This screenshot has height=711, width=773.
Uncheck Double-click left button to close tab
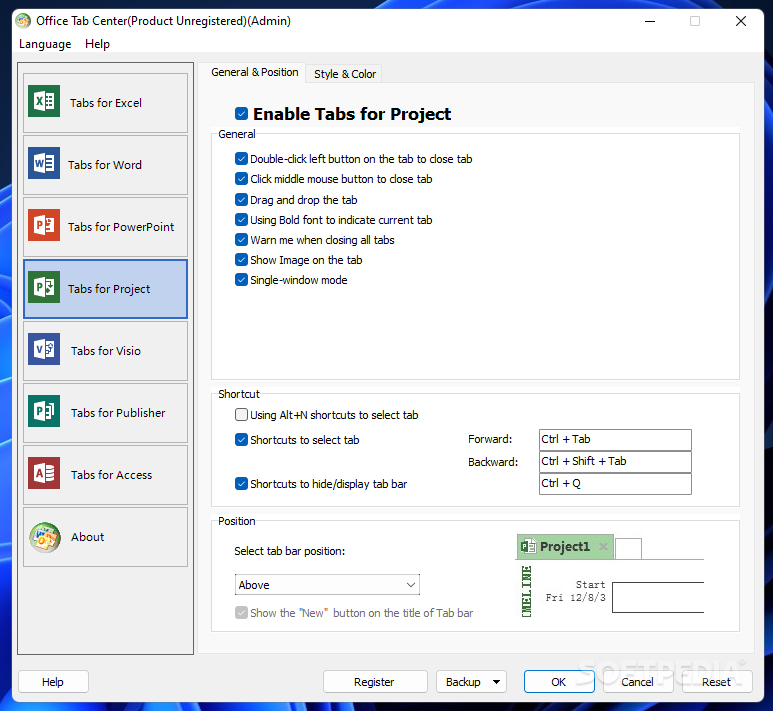coord(241,159)
